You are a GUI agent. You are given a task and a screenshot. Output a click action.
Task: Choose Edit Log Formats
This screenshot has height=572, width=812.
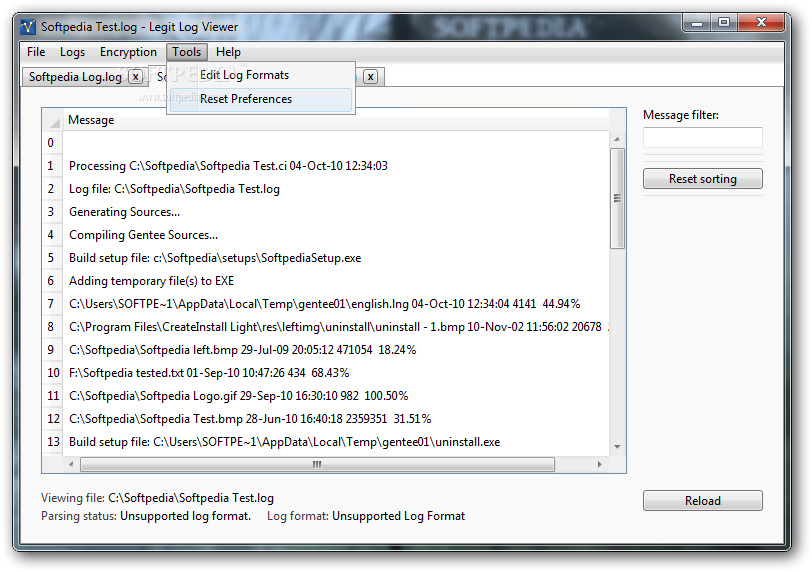260,75
